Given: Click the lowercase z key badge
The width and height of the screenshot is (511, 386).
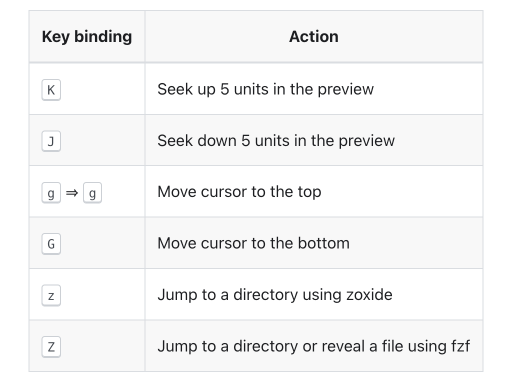Looking at the screenshot, I should pos(51,295).
